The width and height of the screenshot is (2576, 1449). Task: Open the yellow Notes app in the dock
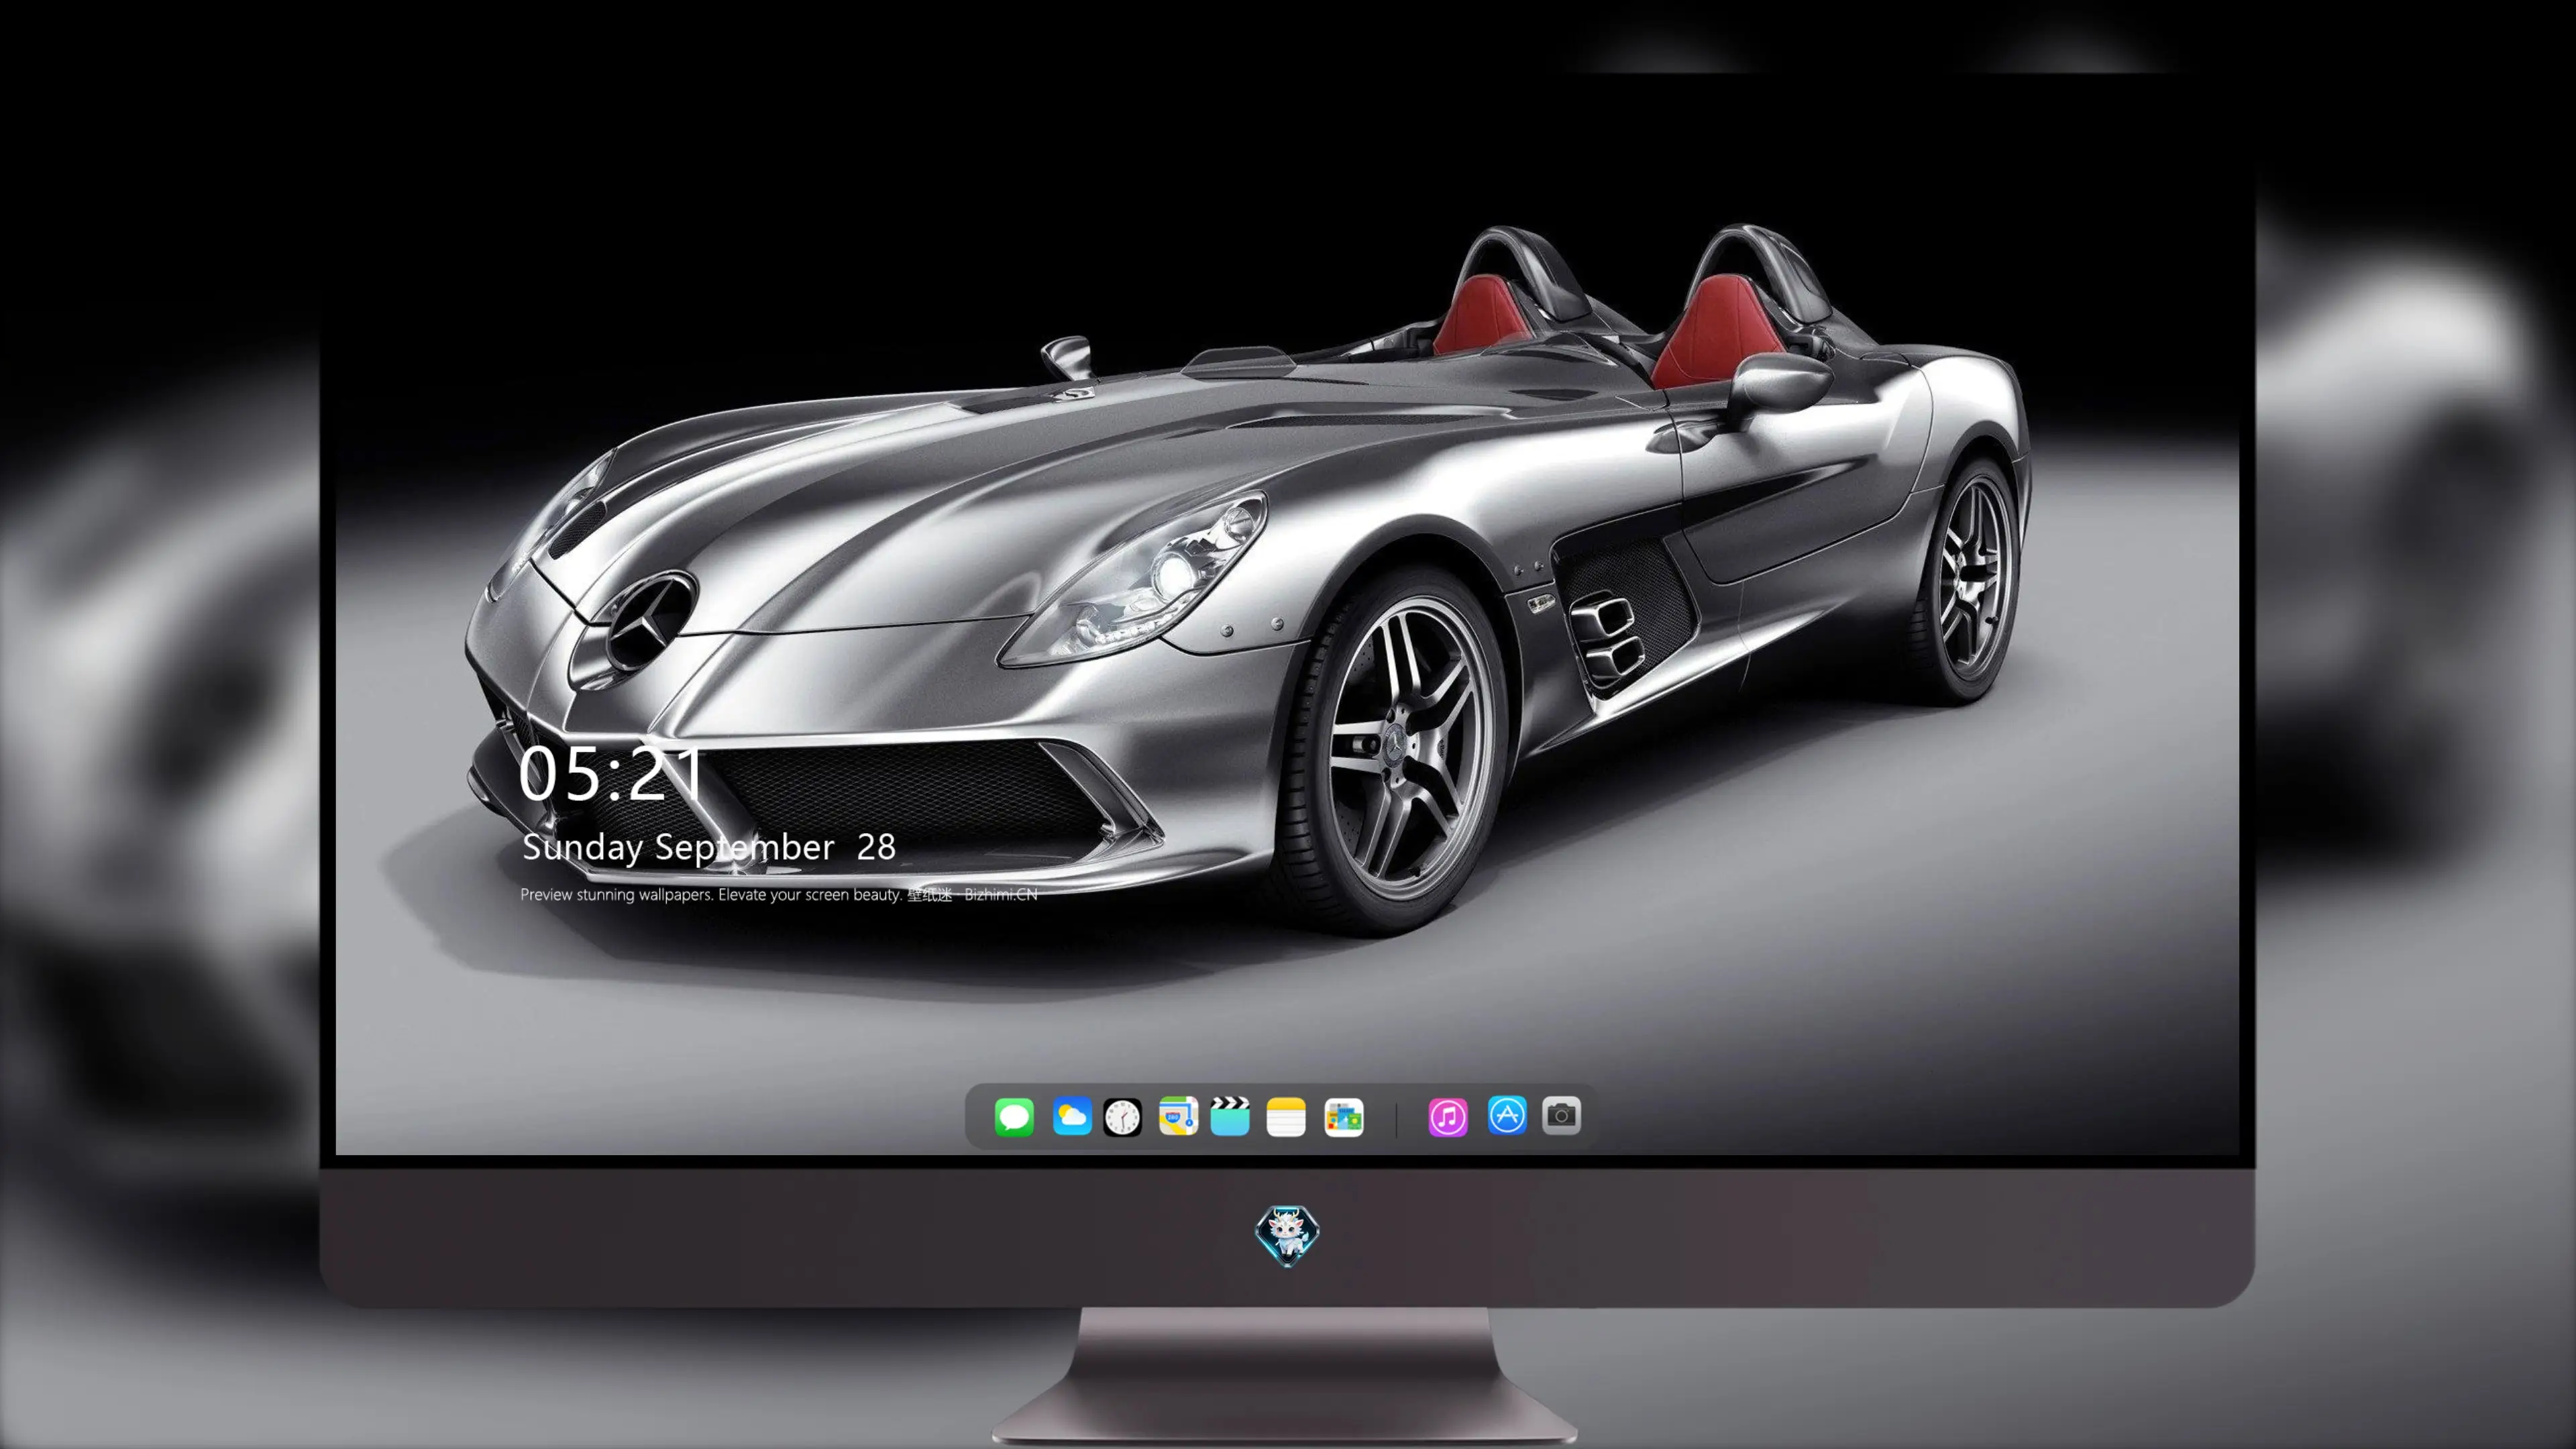click(x=1286, y=1117)
